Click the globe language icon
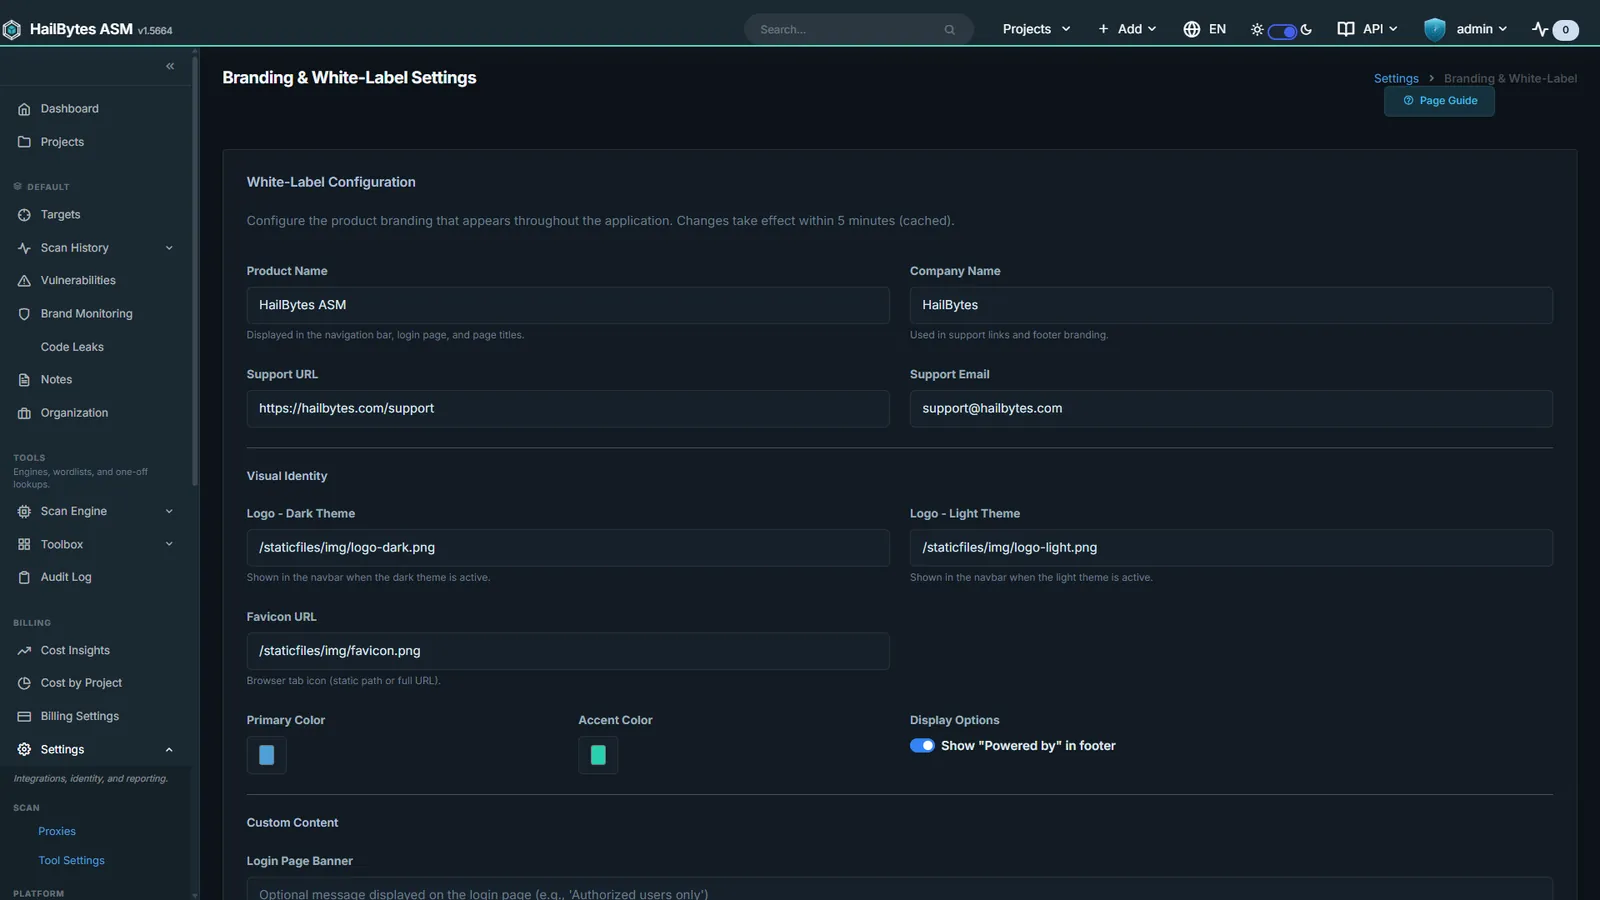Viewport: 1600px width, 900px height. [x=1191, y=29]
